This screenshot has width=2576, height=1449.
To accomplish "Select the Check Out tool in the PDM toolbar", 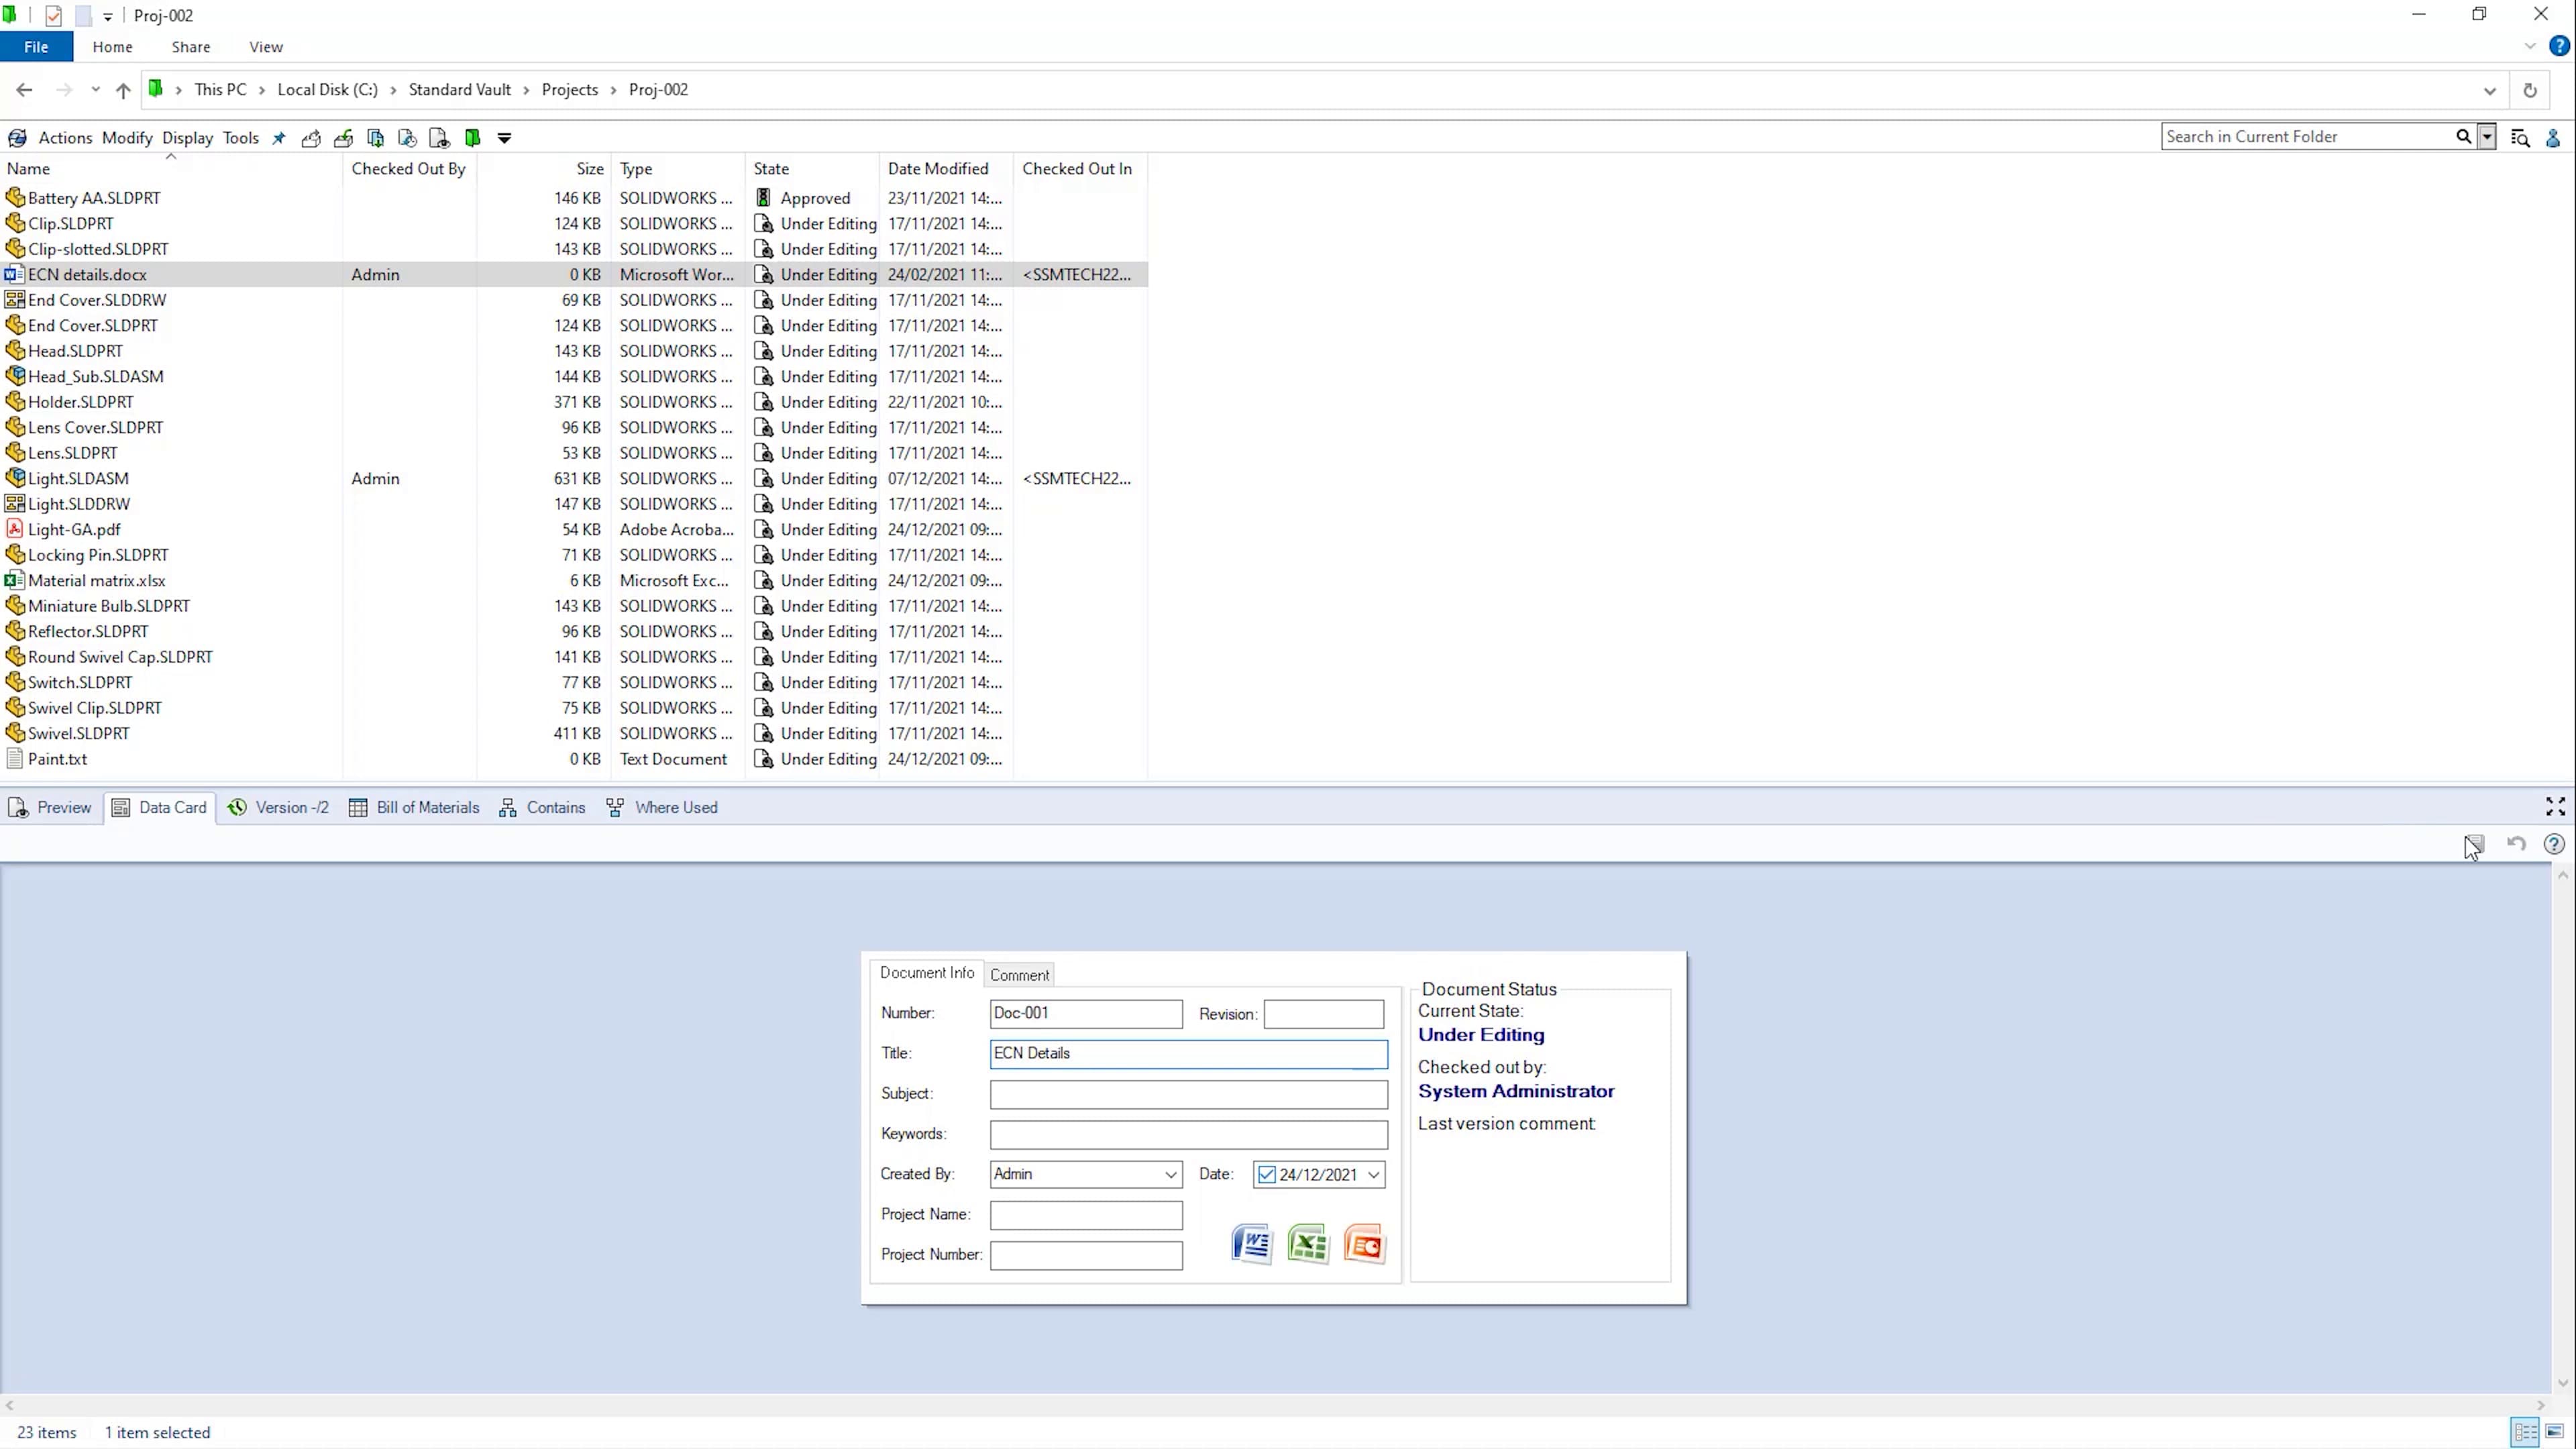I will [x=311, y=138].
